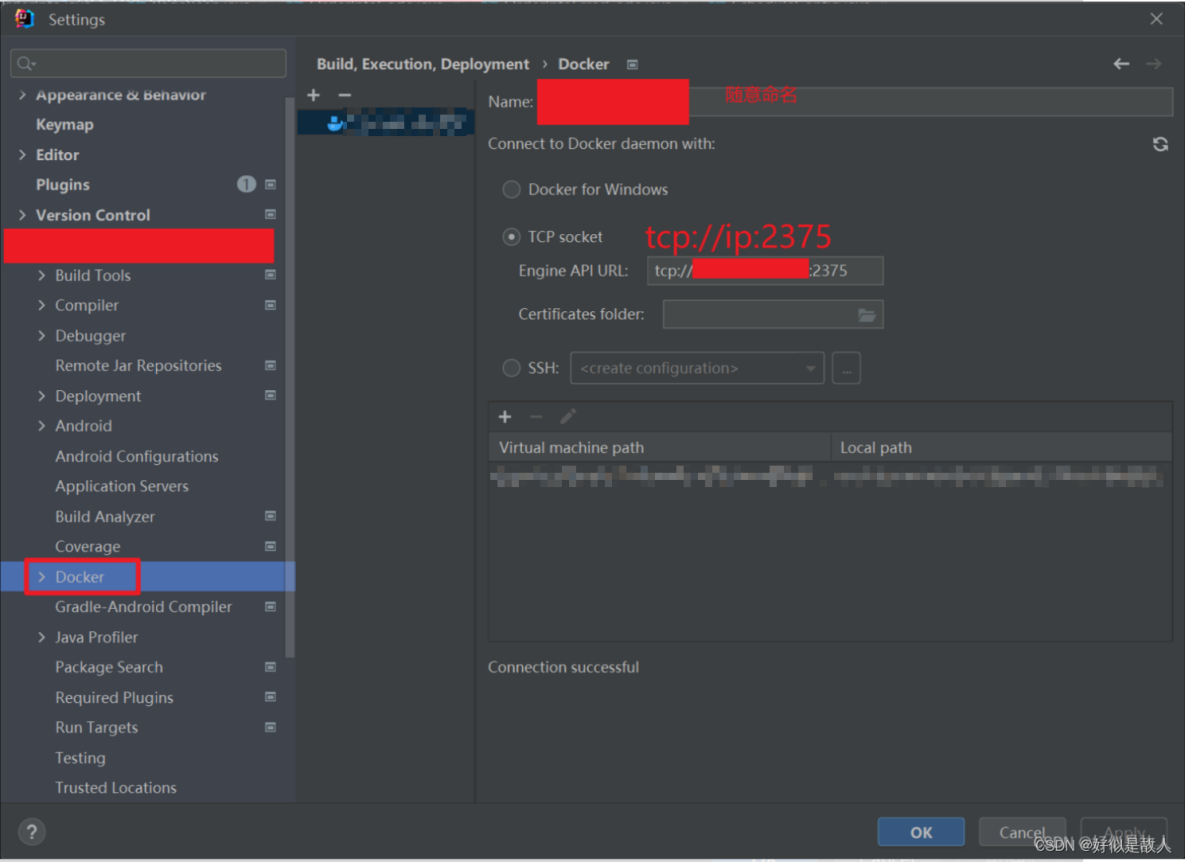Screen dimensions: 1185x862
Task: Open the SSH create configuration dropdown
Action: click(x=697, y=368)
